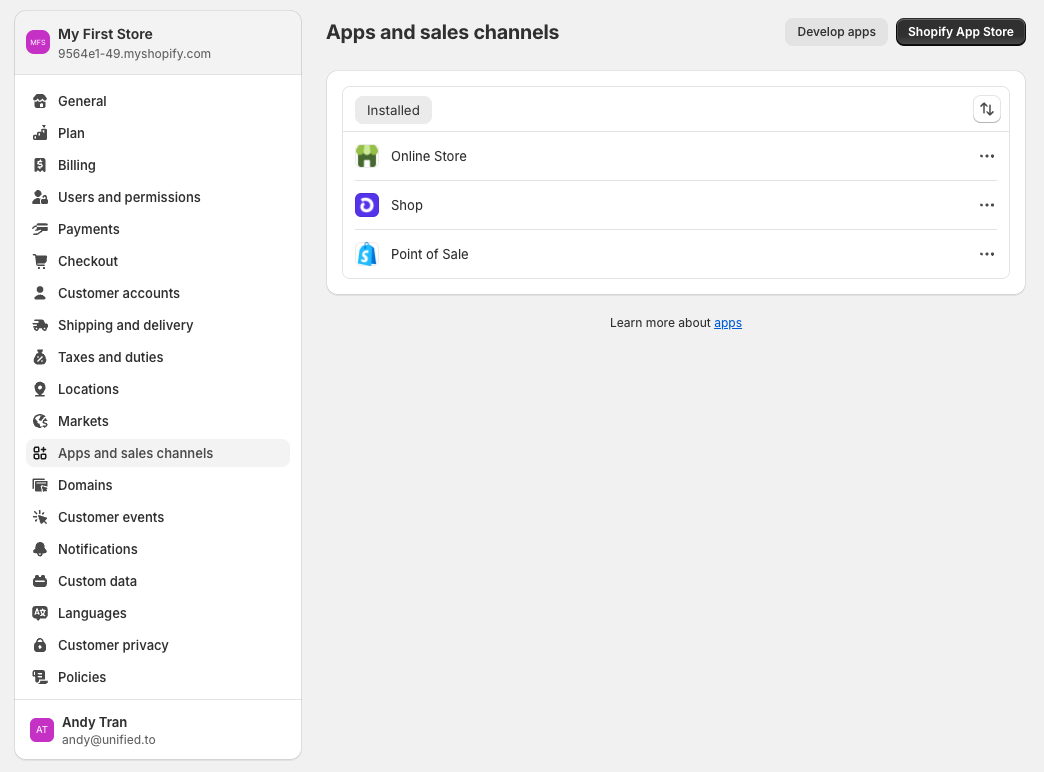Select Users and permissions in the sidebar
This screenshot has height=772, width=1044.
158,197
